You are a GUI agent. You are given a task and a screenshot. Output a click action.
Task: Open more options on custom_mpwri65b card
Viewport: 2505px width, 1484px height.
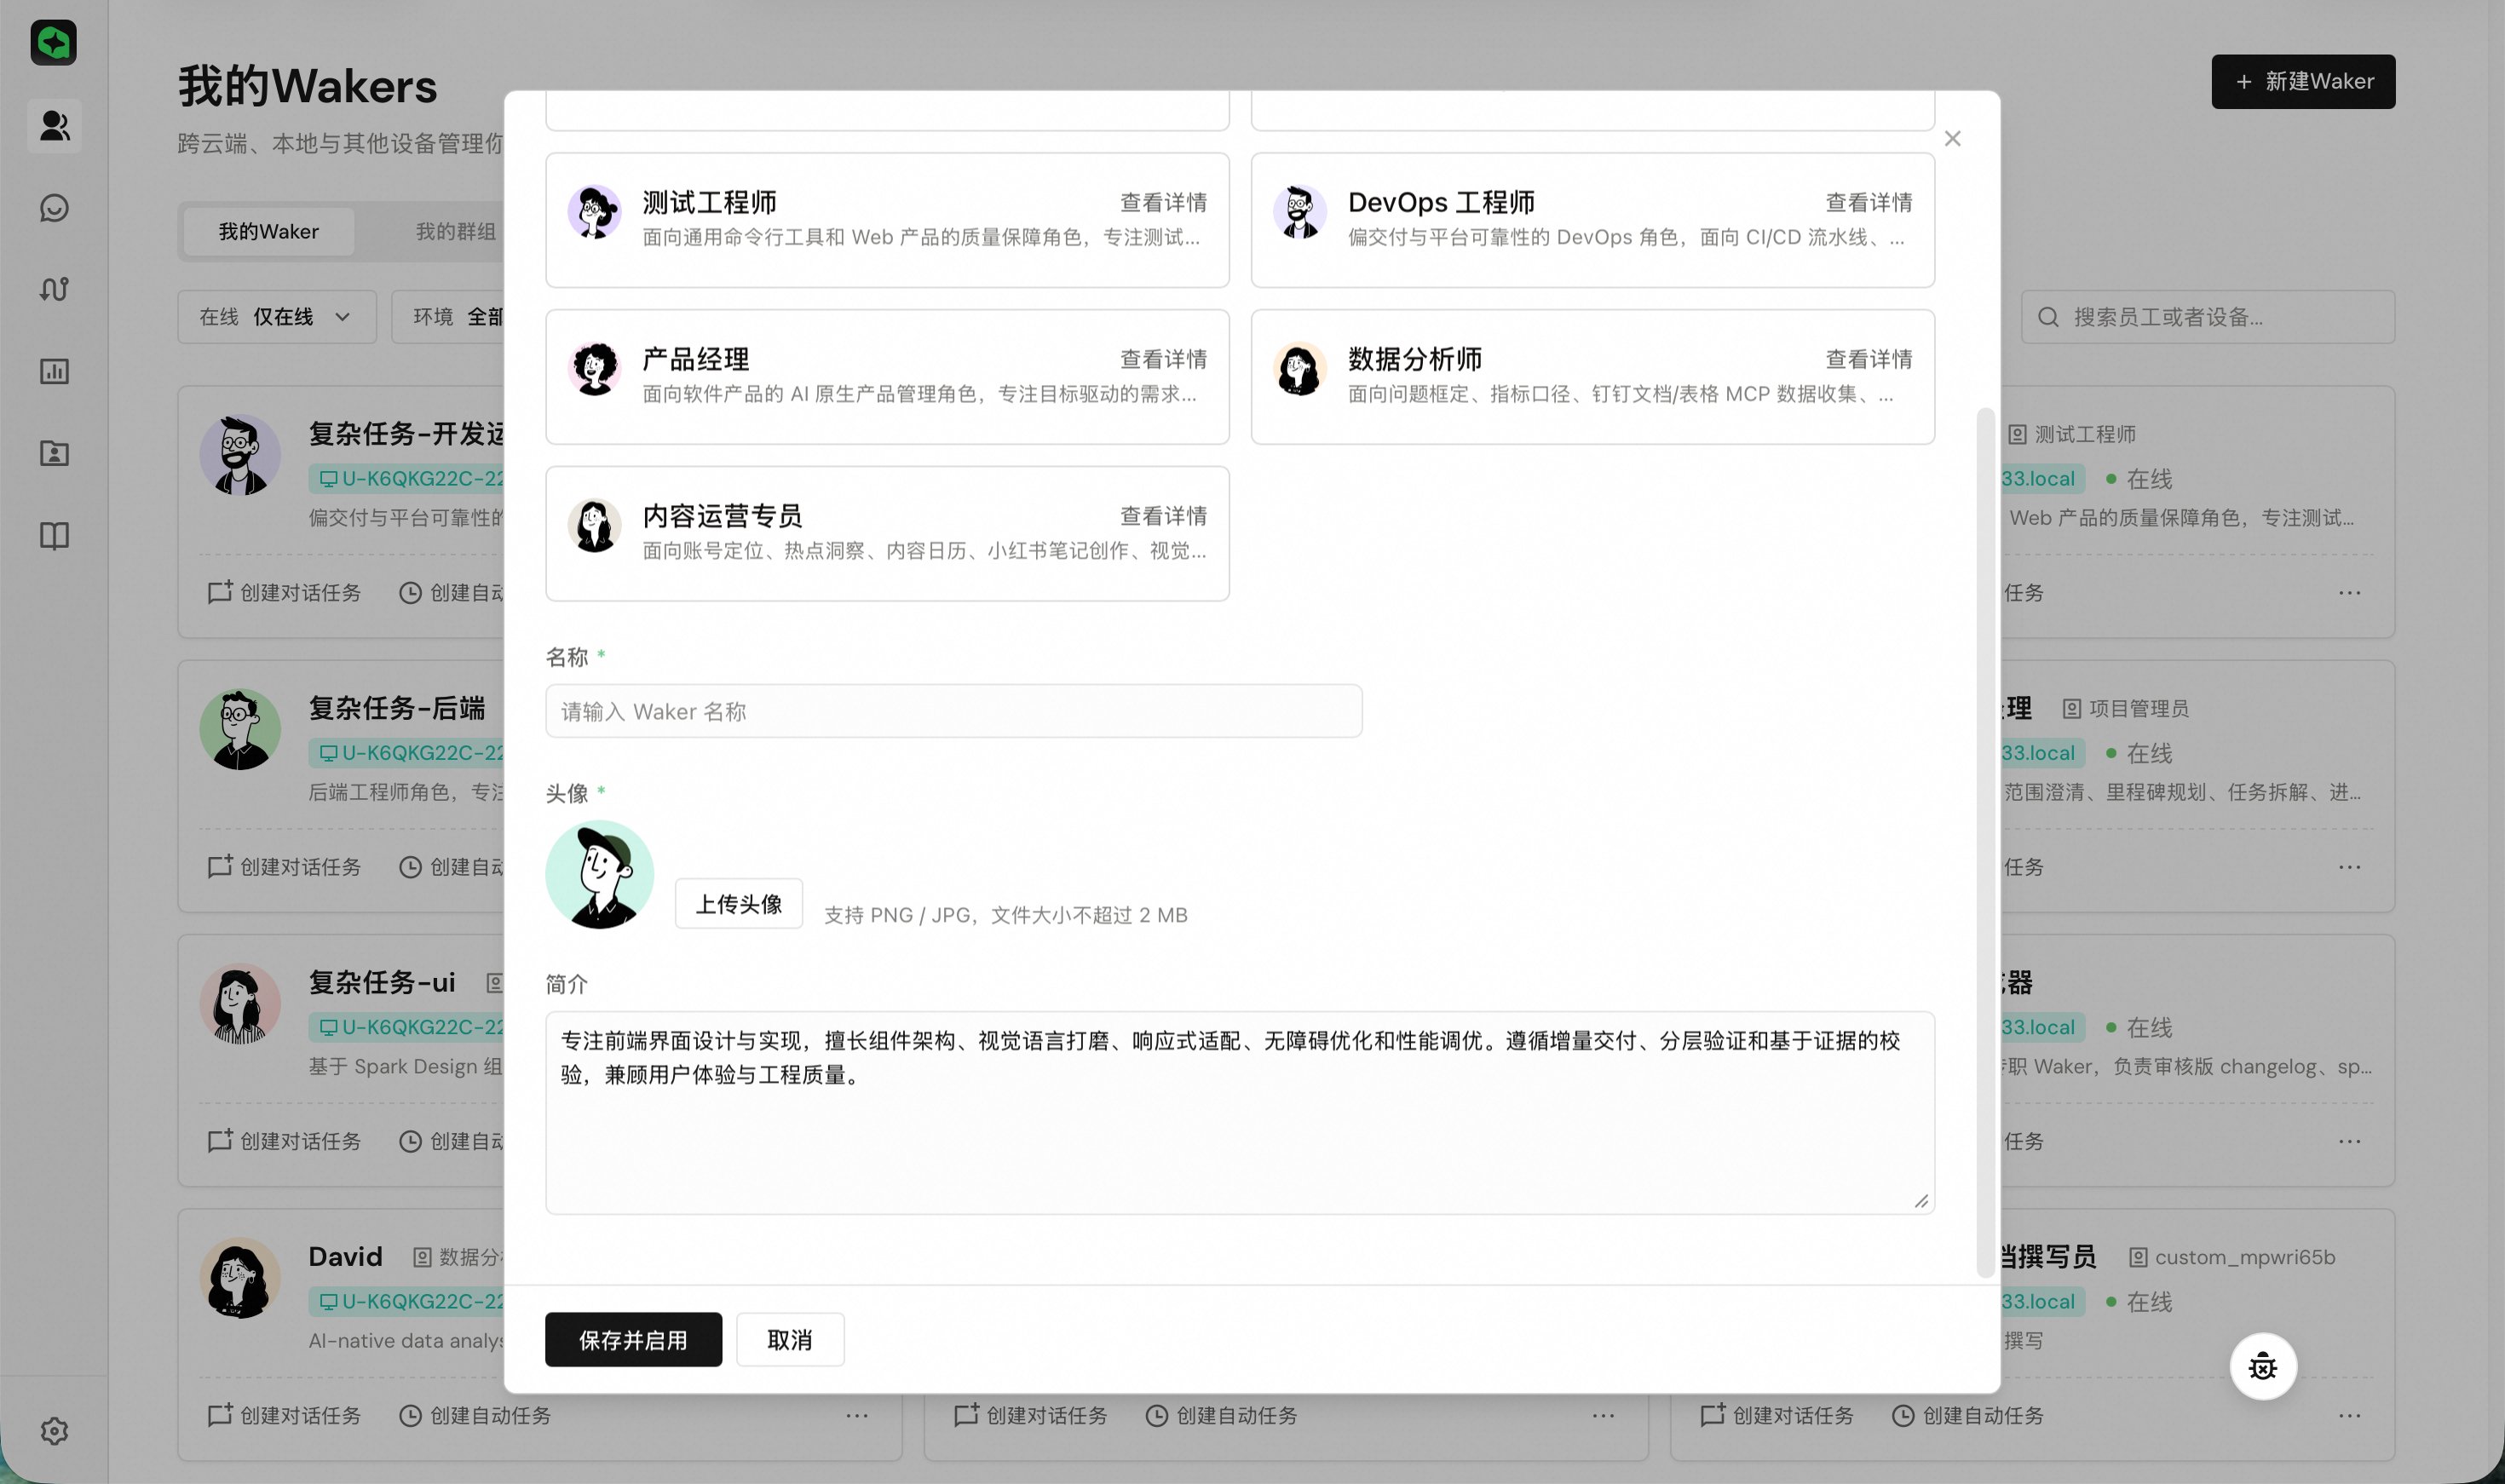click(x=2350, y=1416)
